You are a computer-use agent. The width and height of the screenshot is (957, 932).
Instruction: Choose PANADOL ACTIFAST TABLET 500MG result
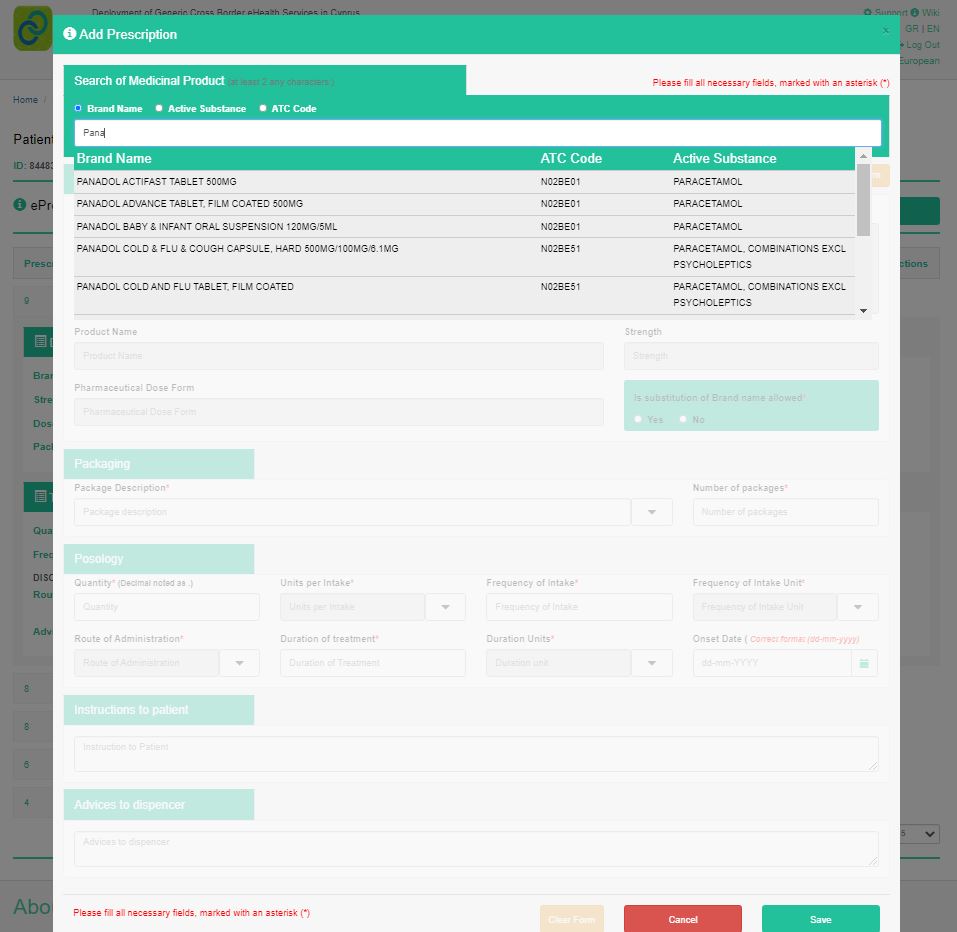(x=157, y=182)
